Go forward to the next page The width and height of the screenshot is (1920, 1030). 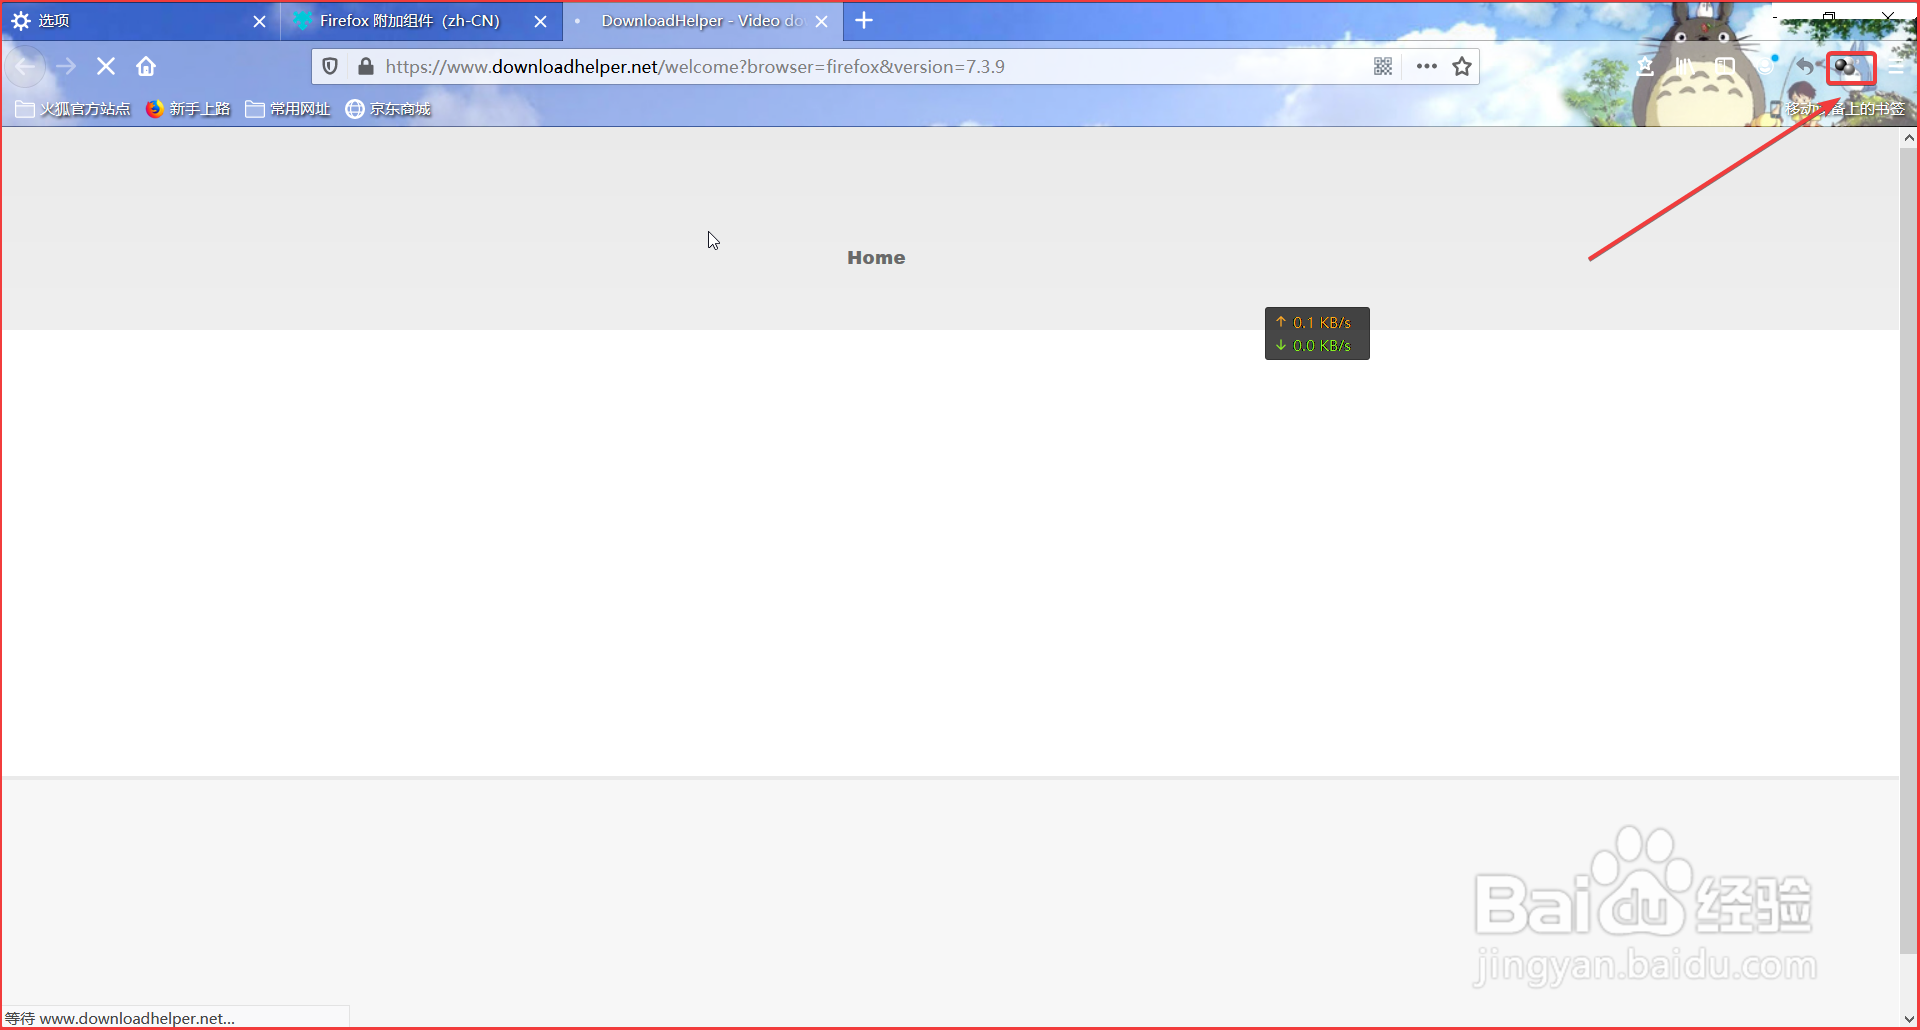(66, 67)
